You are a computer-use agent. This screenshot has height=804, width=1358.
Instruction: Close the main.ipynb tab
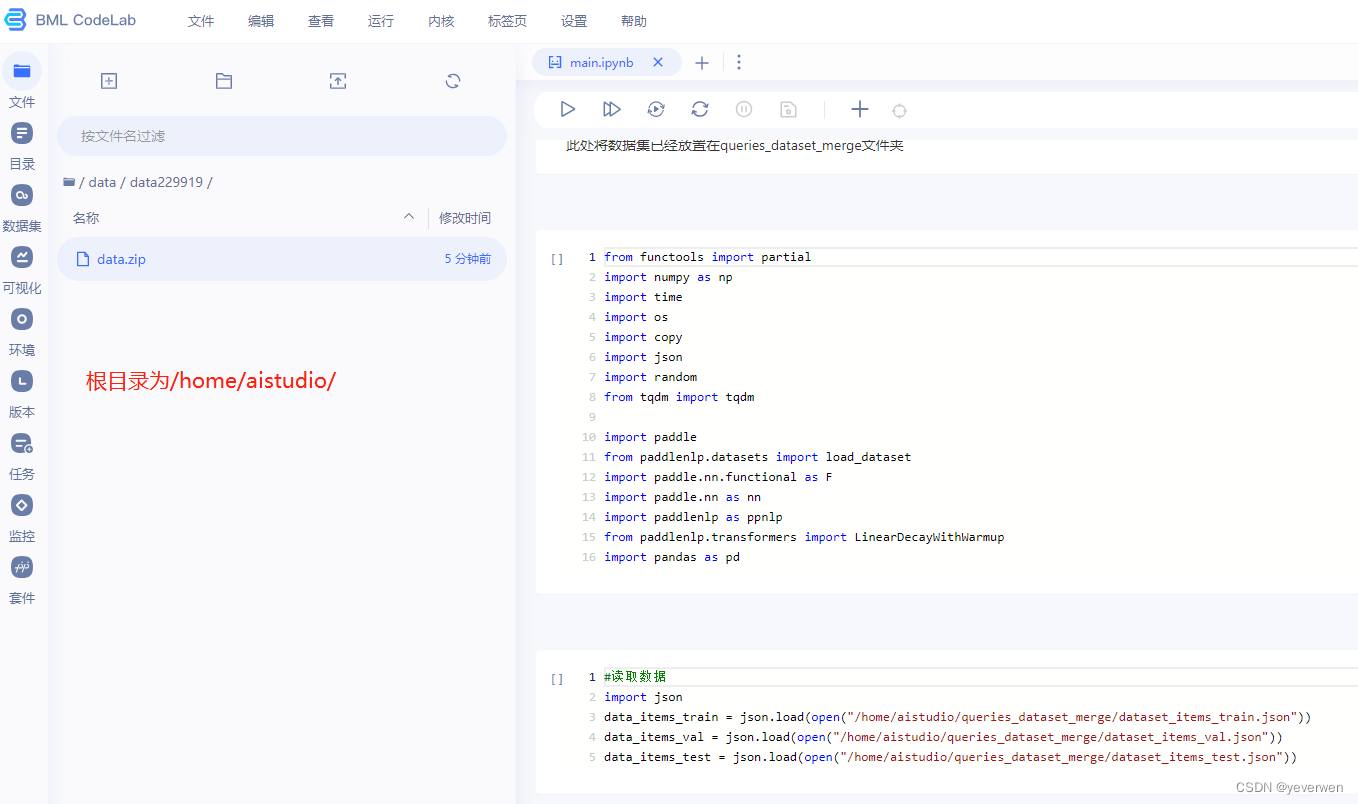point(658,62)
